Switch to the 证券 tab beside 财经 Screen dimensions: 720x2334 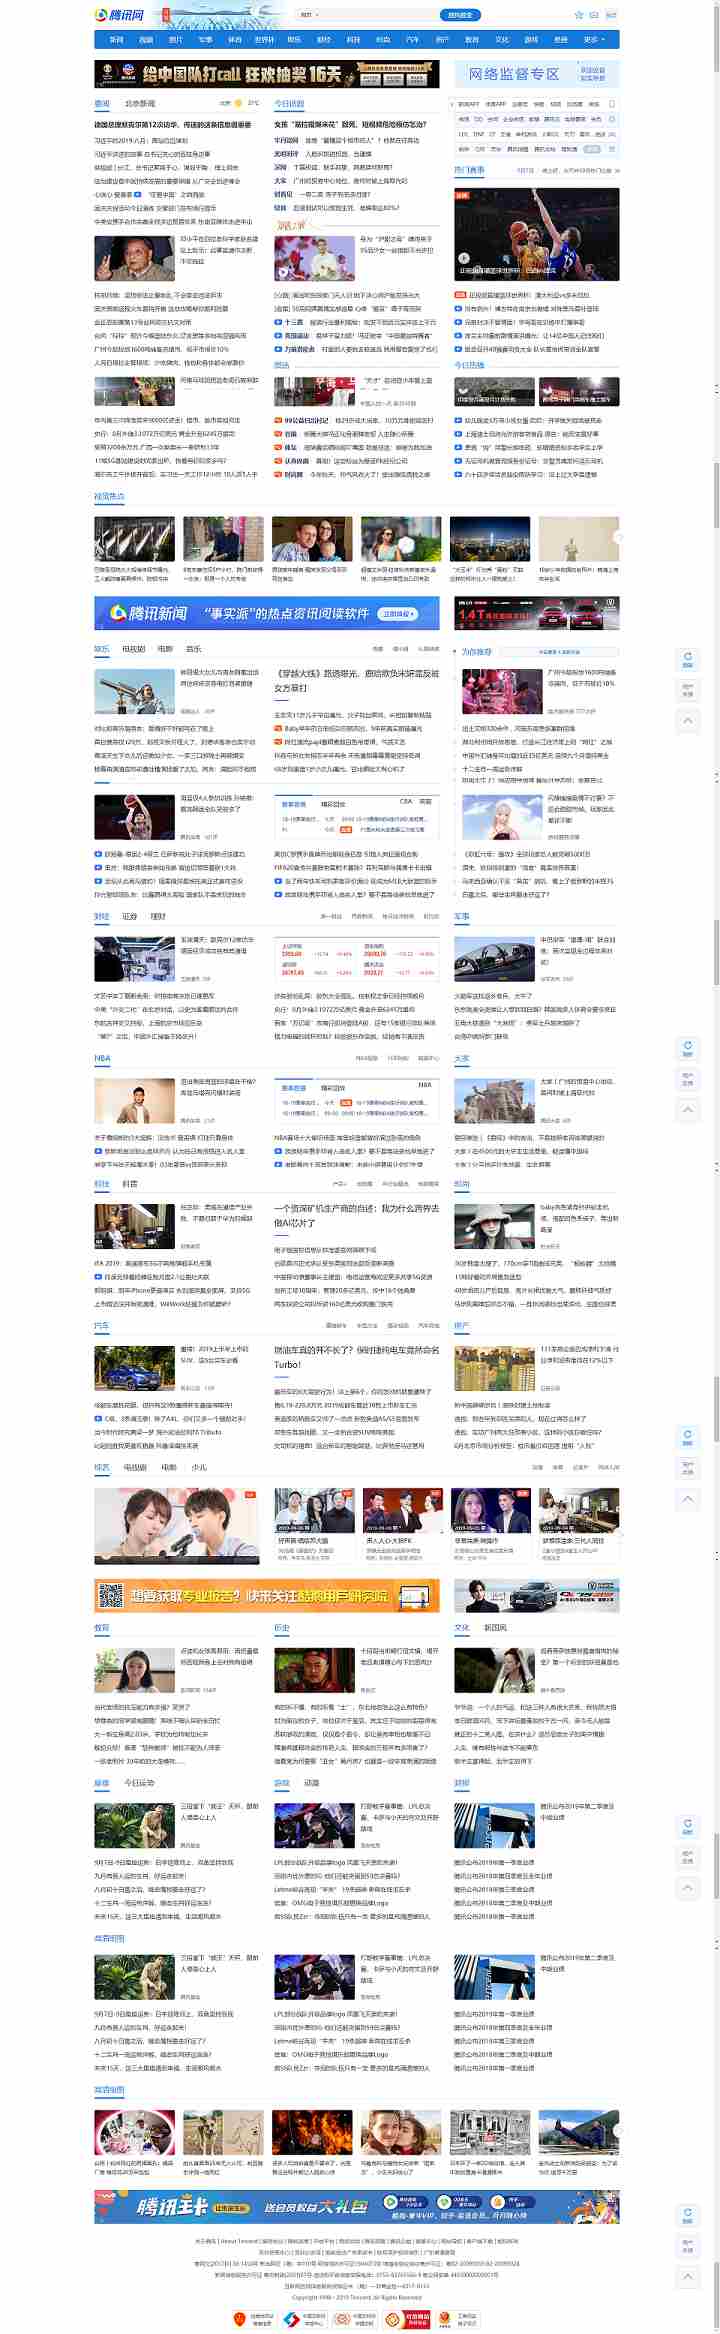130,916
